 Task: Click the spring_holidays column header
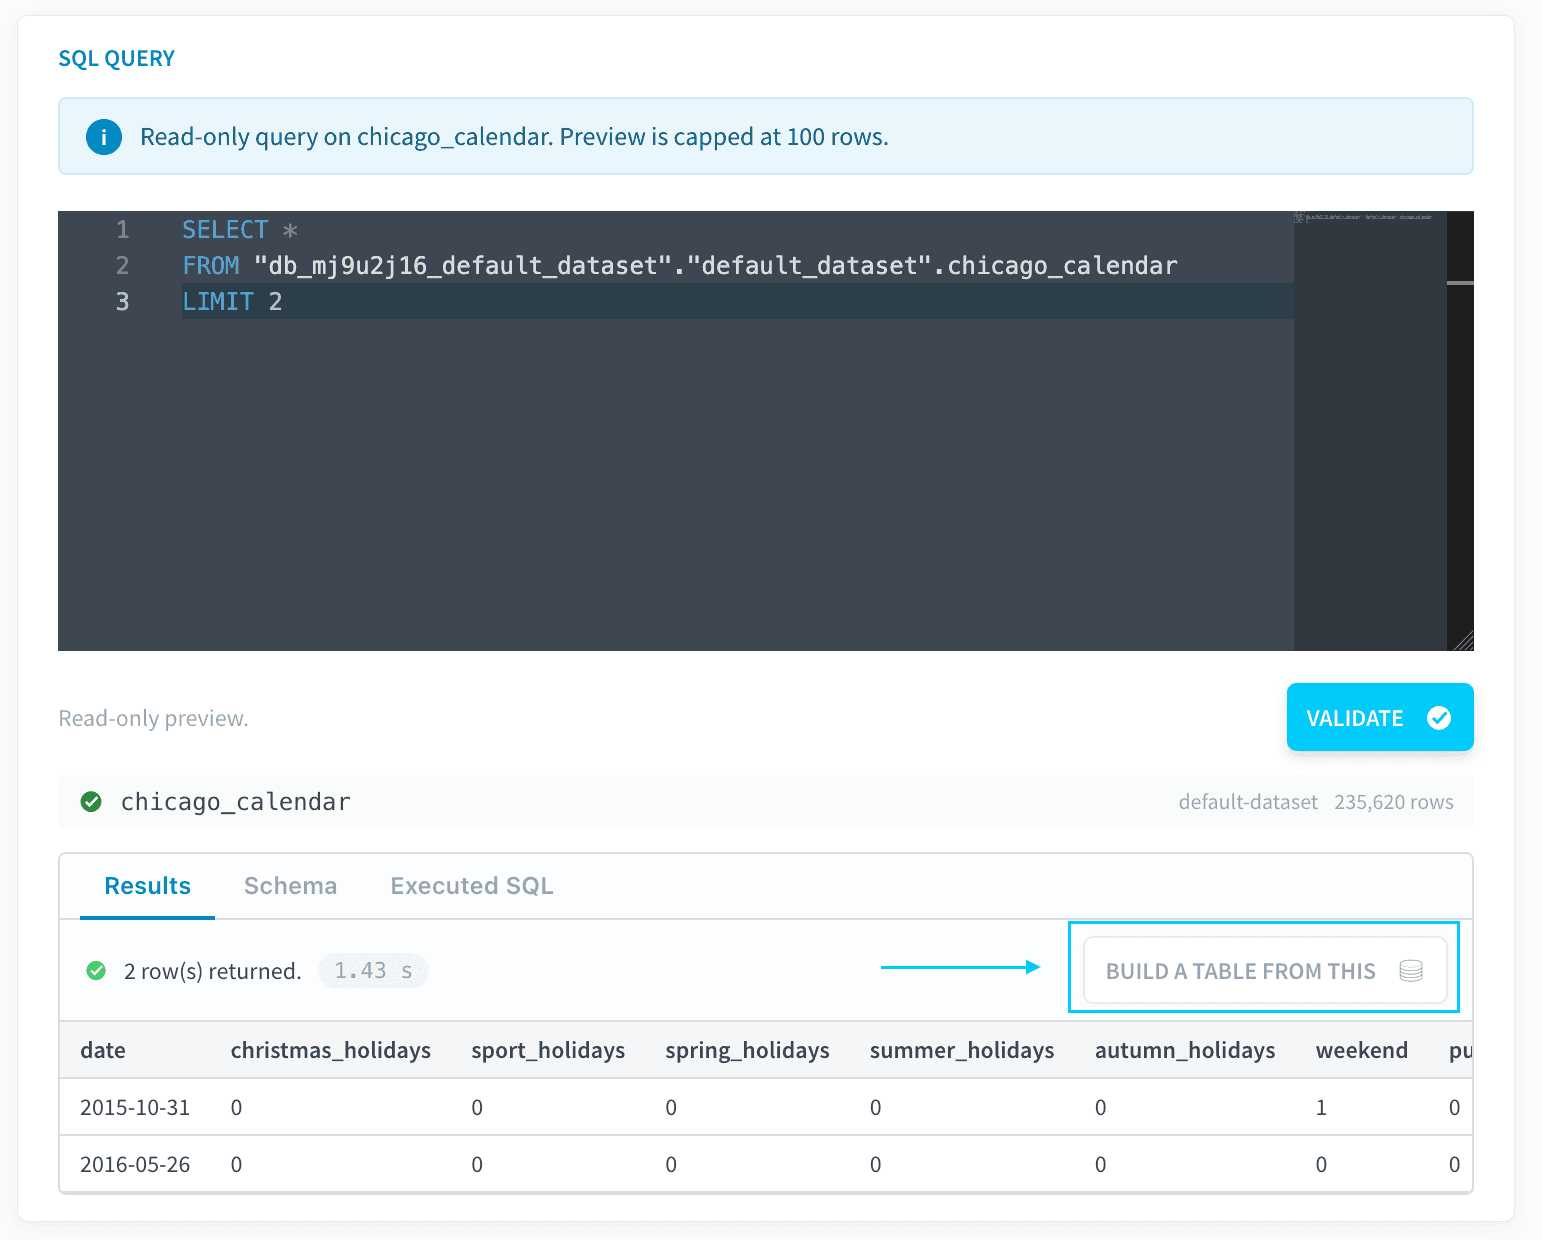[747, 1050]
